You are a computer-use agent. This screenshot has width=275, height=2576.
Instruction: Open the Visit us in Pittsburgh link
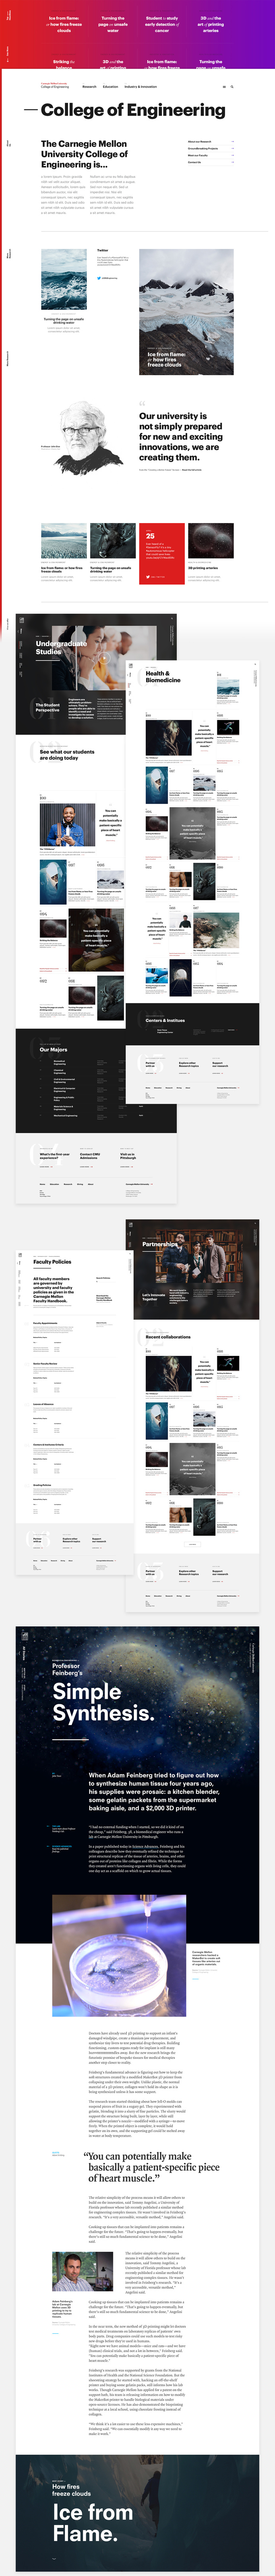point(128,1156)
